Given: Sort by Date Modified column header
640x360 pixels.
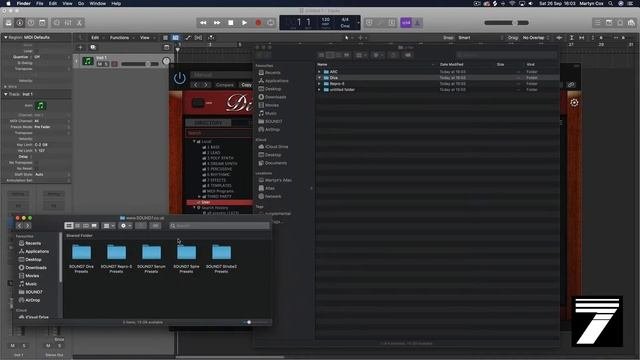Looking at the screenshot, I should click(451, 64).
